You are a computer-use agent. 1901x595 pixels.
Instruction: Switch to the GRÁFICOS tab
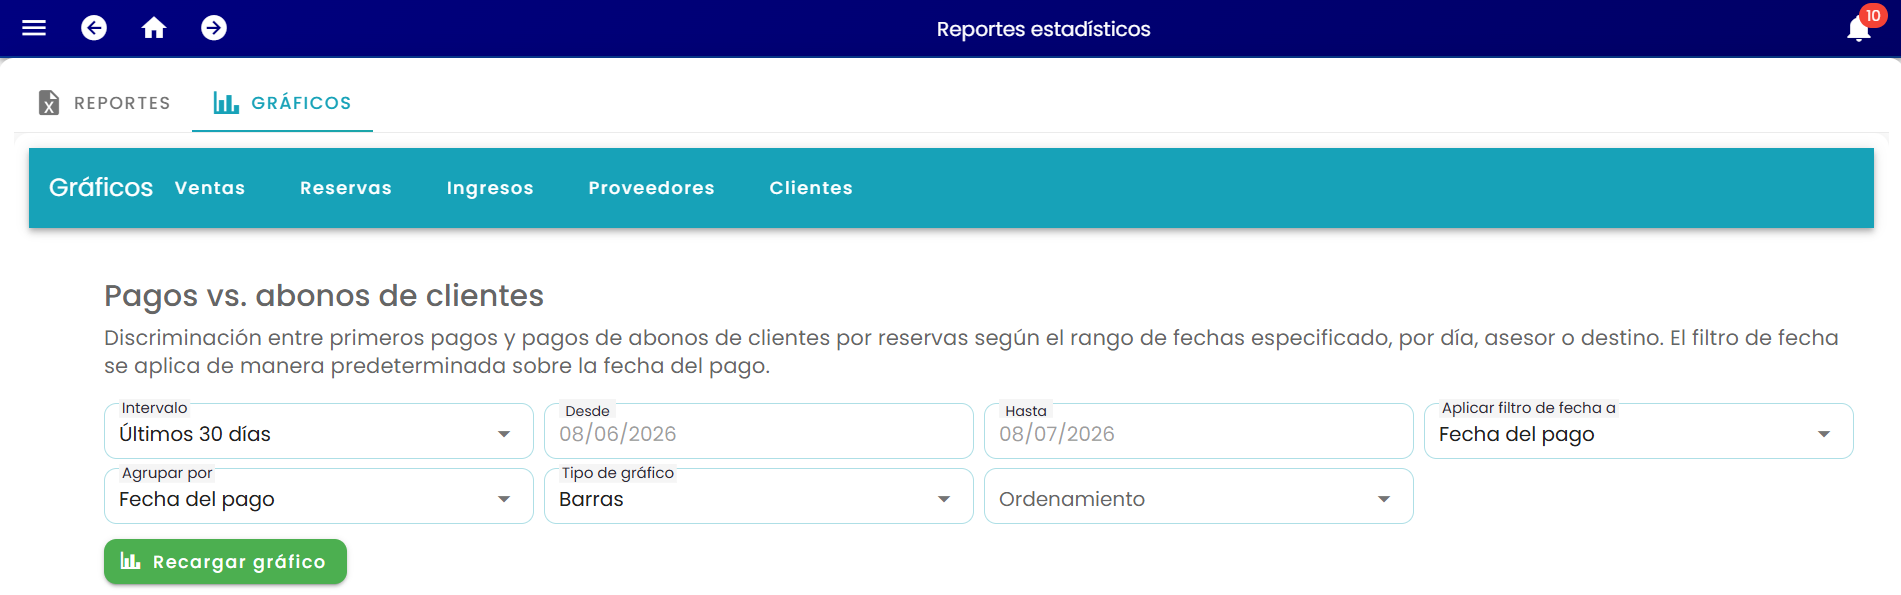[282, 103]
